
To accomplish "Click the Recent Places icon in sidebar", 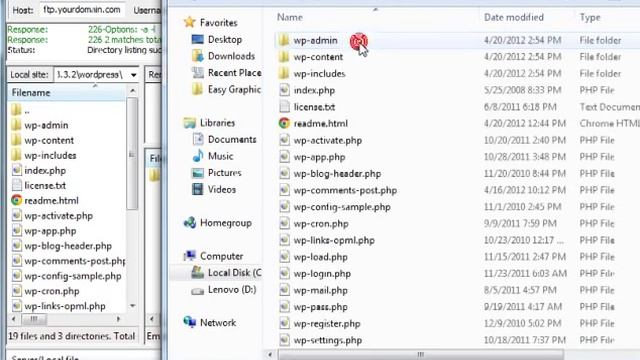I will [x=198, y=73].
